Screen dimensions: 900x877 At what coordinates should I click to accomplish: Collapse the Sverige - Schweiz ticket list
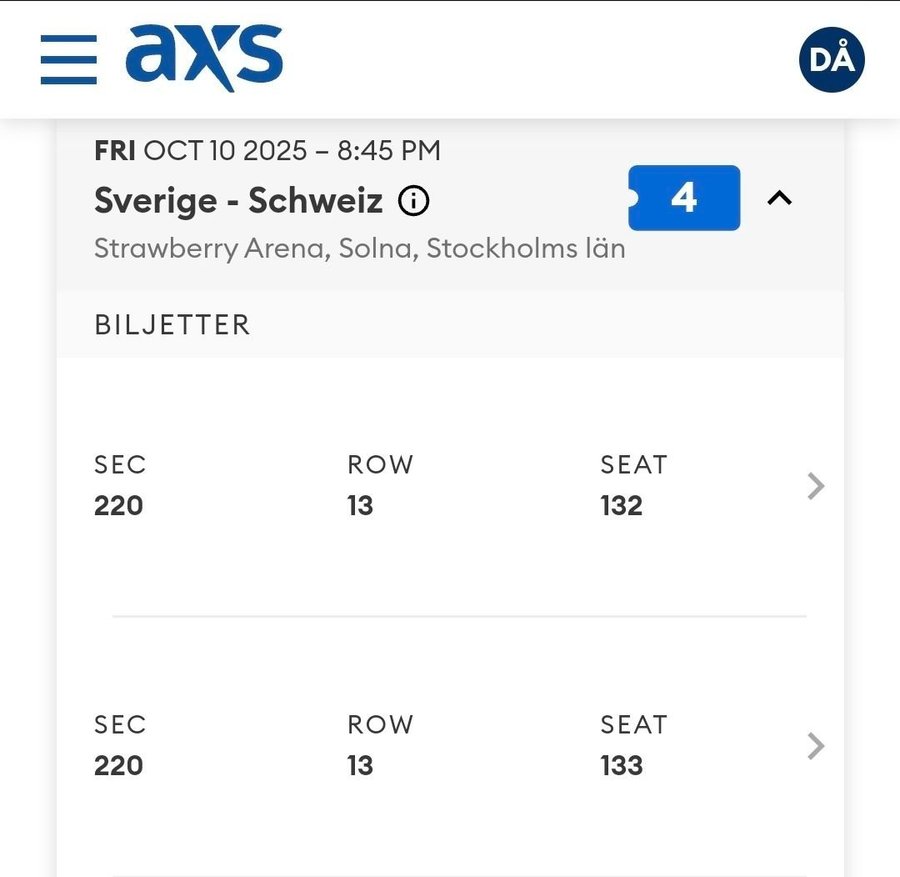(x=779, y=198)
